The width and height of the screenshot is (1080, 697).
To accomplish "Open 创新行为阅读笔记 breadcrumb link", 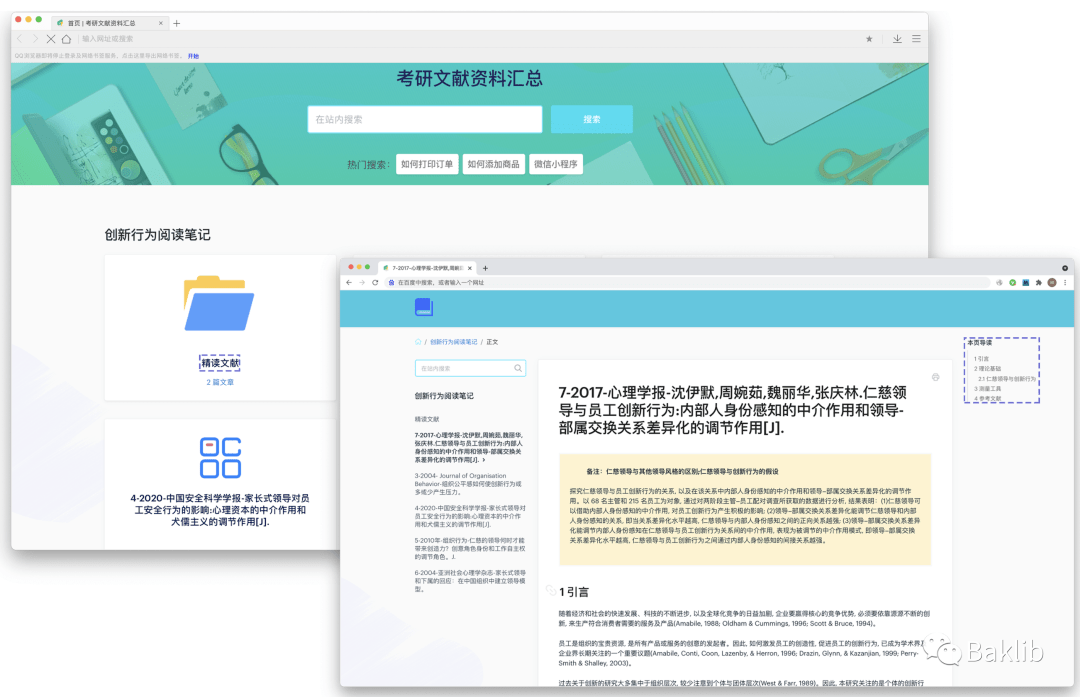I will (453, 342).
